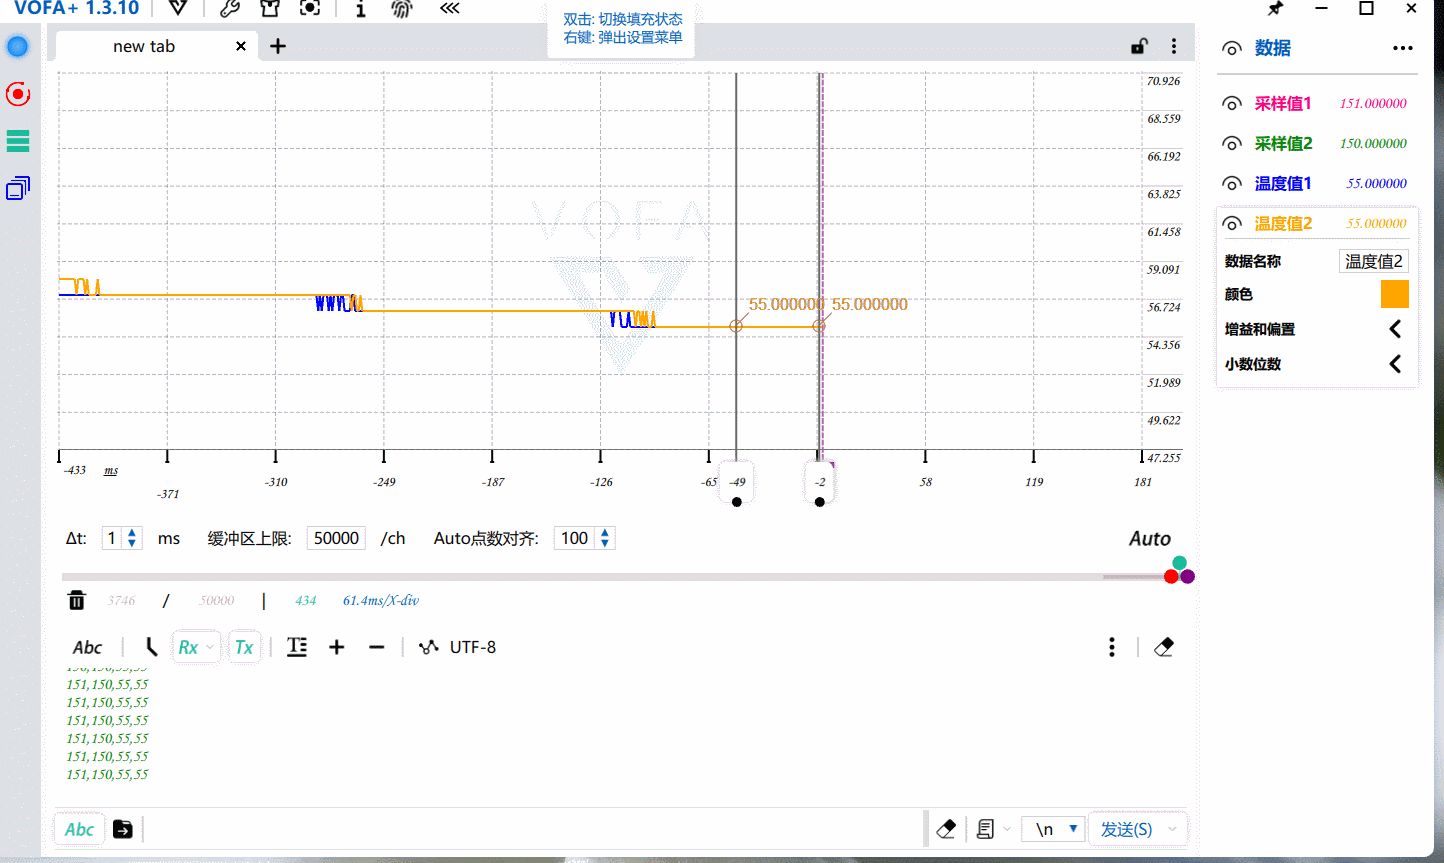Image resolution: width=1444 pixels, height=863 pixels.
Task: Click the VOFA logo icon in title bar
Action: coord(178,8)
